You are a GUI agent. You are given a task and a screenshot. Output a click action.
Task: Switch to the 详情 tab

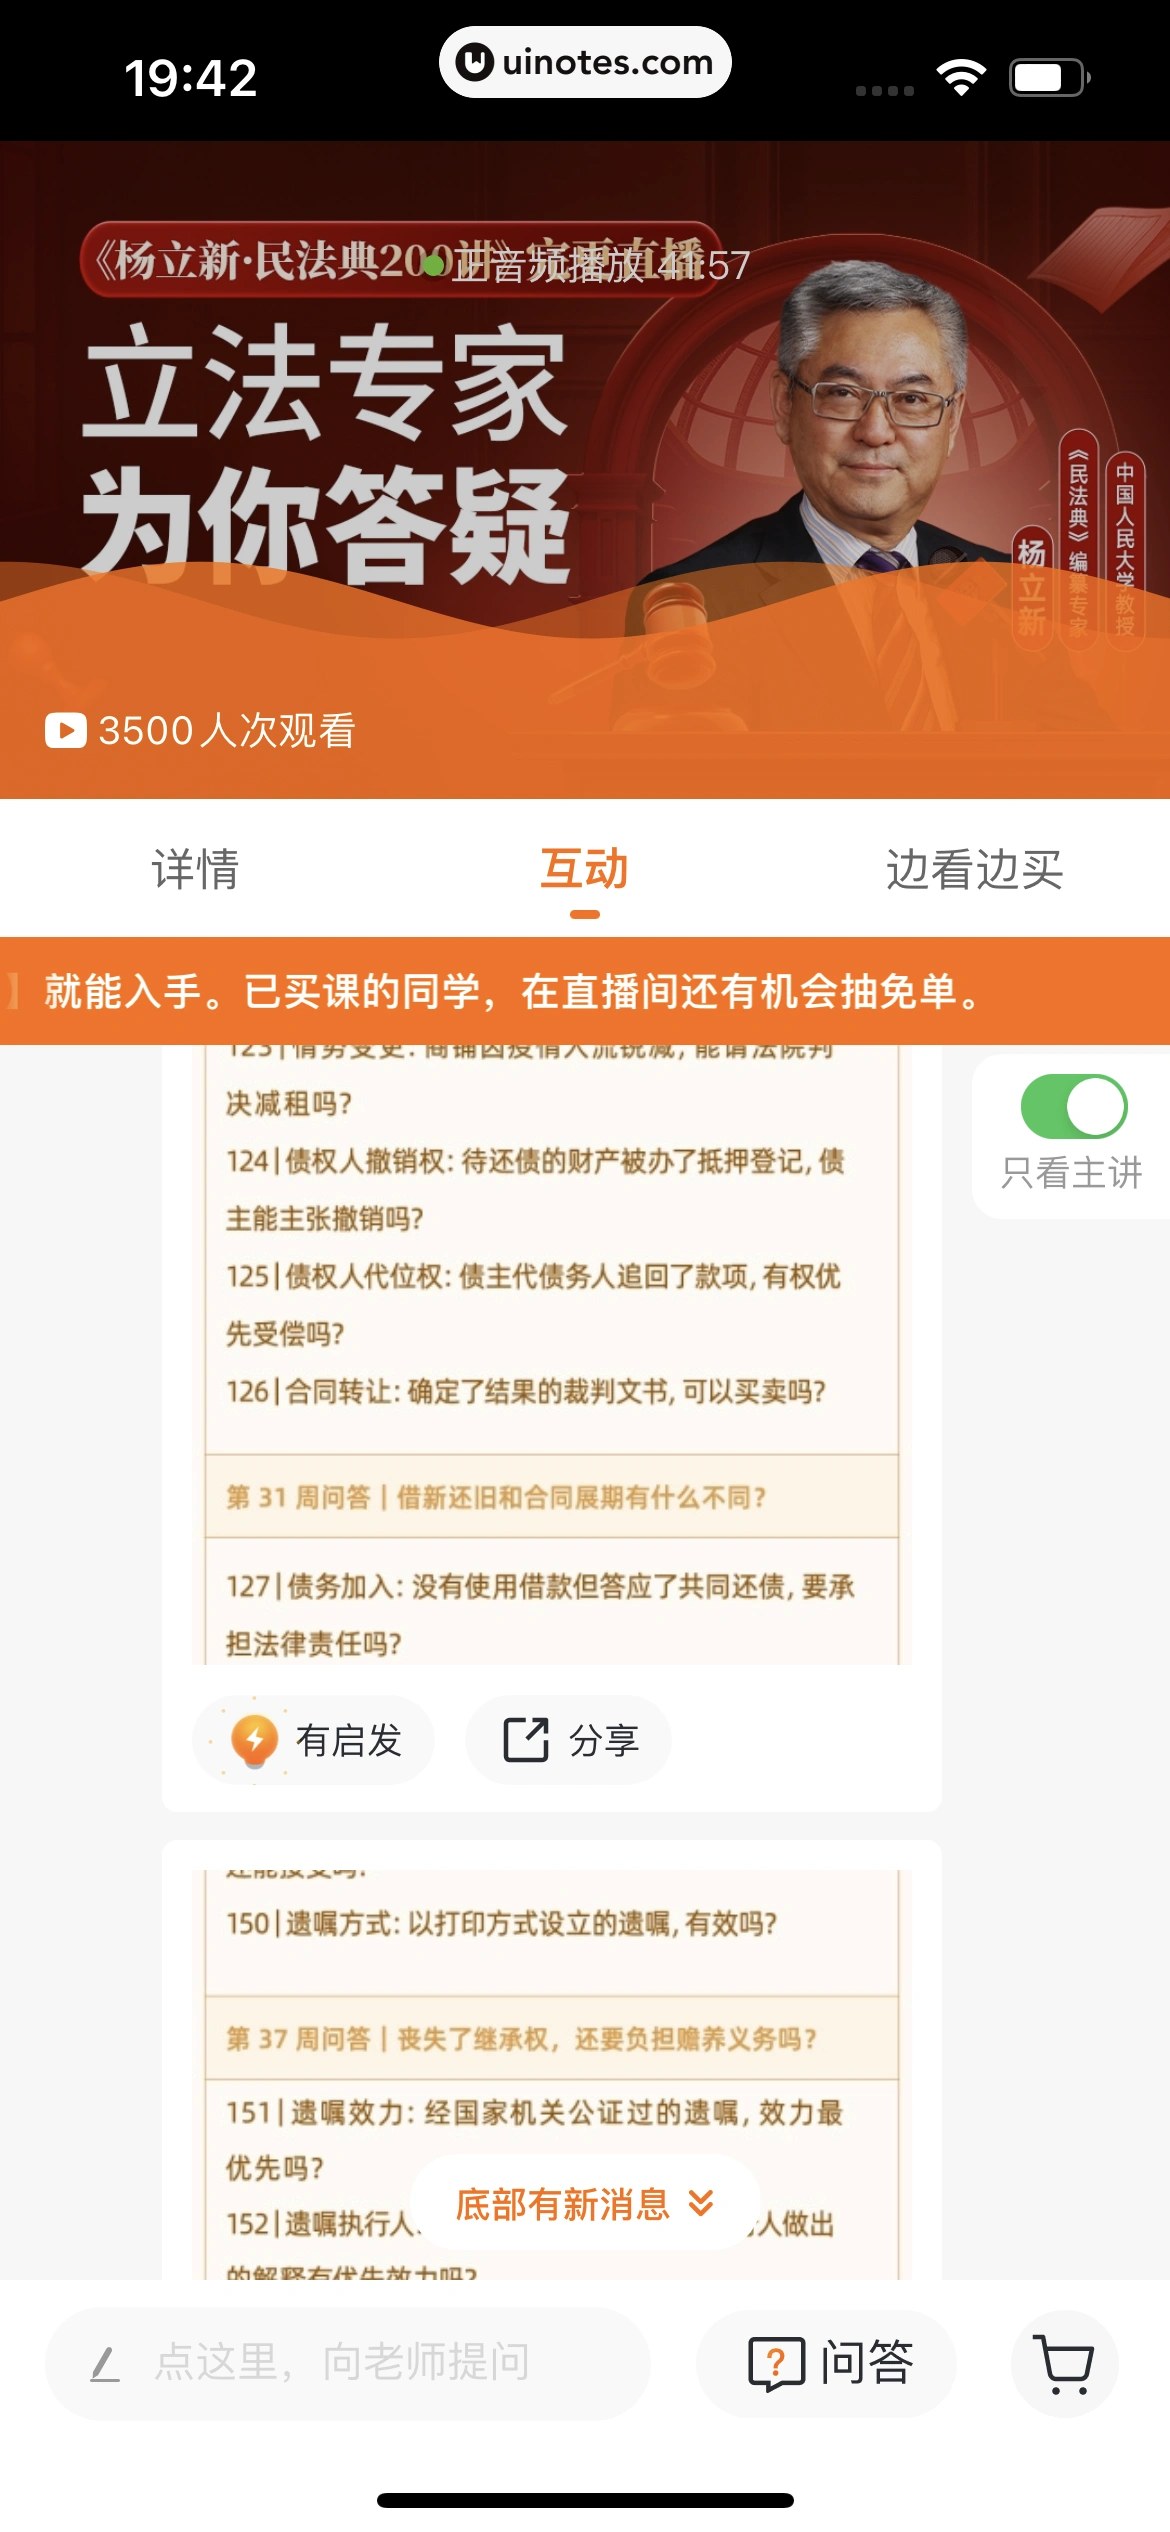click(x=195, y=868)
